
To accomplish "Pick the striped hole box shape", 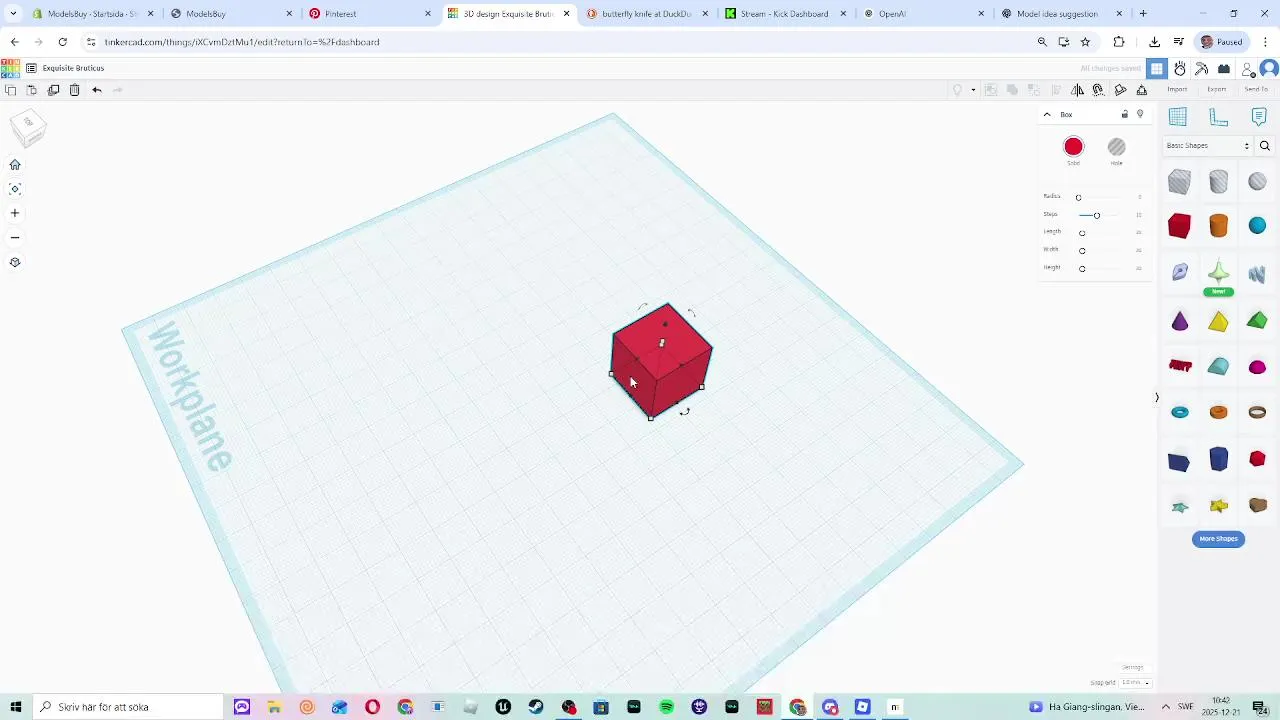I will click(1179, 181).
